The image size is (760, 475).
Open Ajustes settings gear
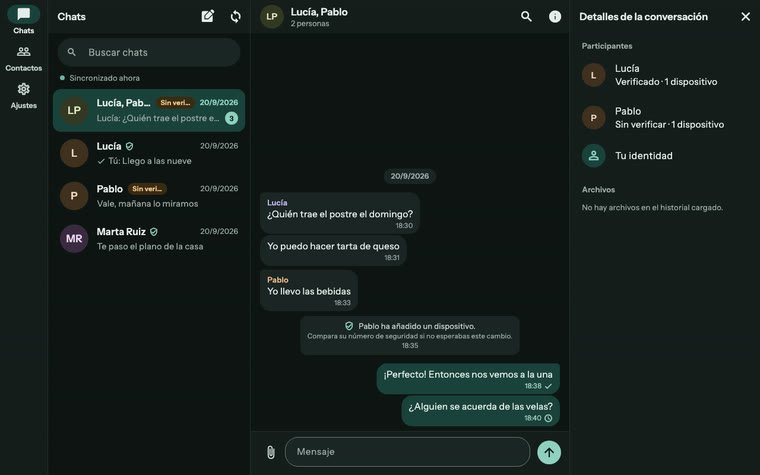coord(23,96)
